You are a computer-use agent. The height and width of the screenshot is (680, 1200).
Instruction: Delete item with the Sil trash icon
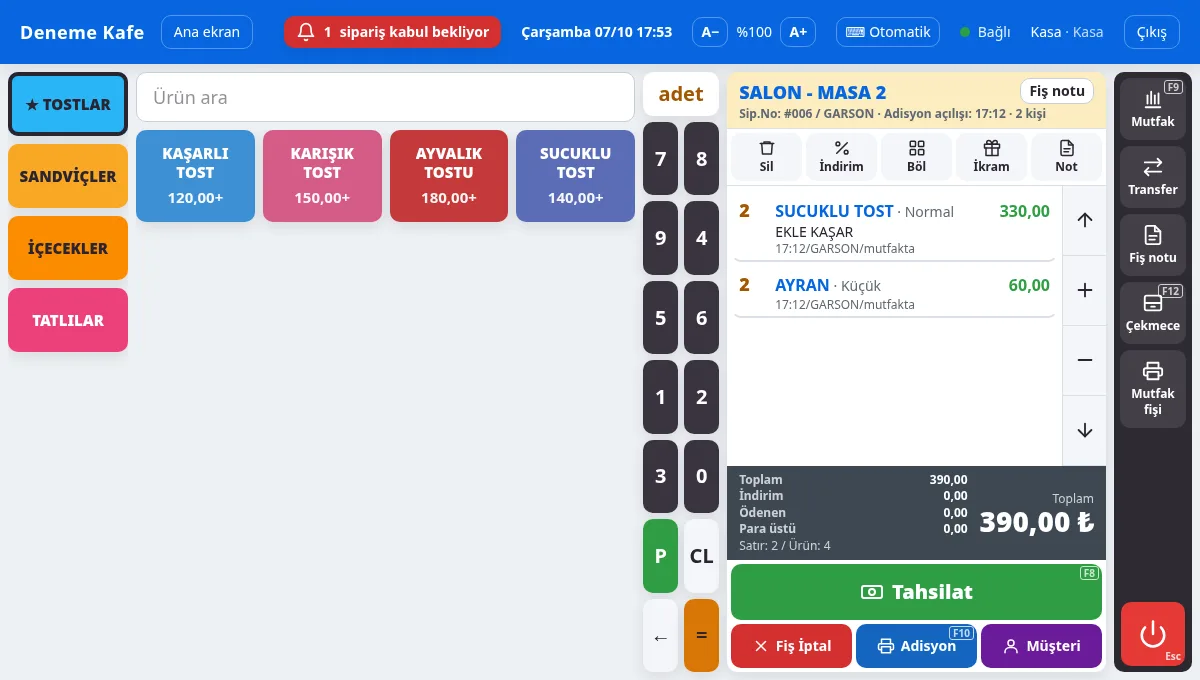point(767,157)
